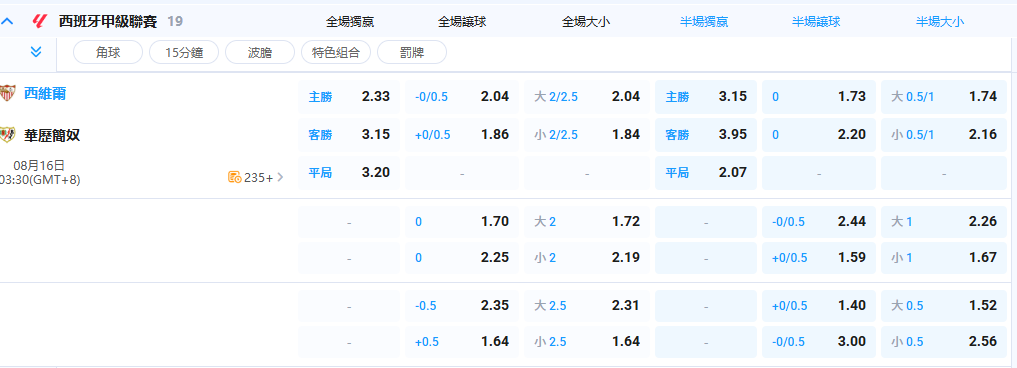Pick half-time handicap -0/0.5 at 3.00

(819, 342)
